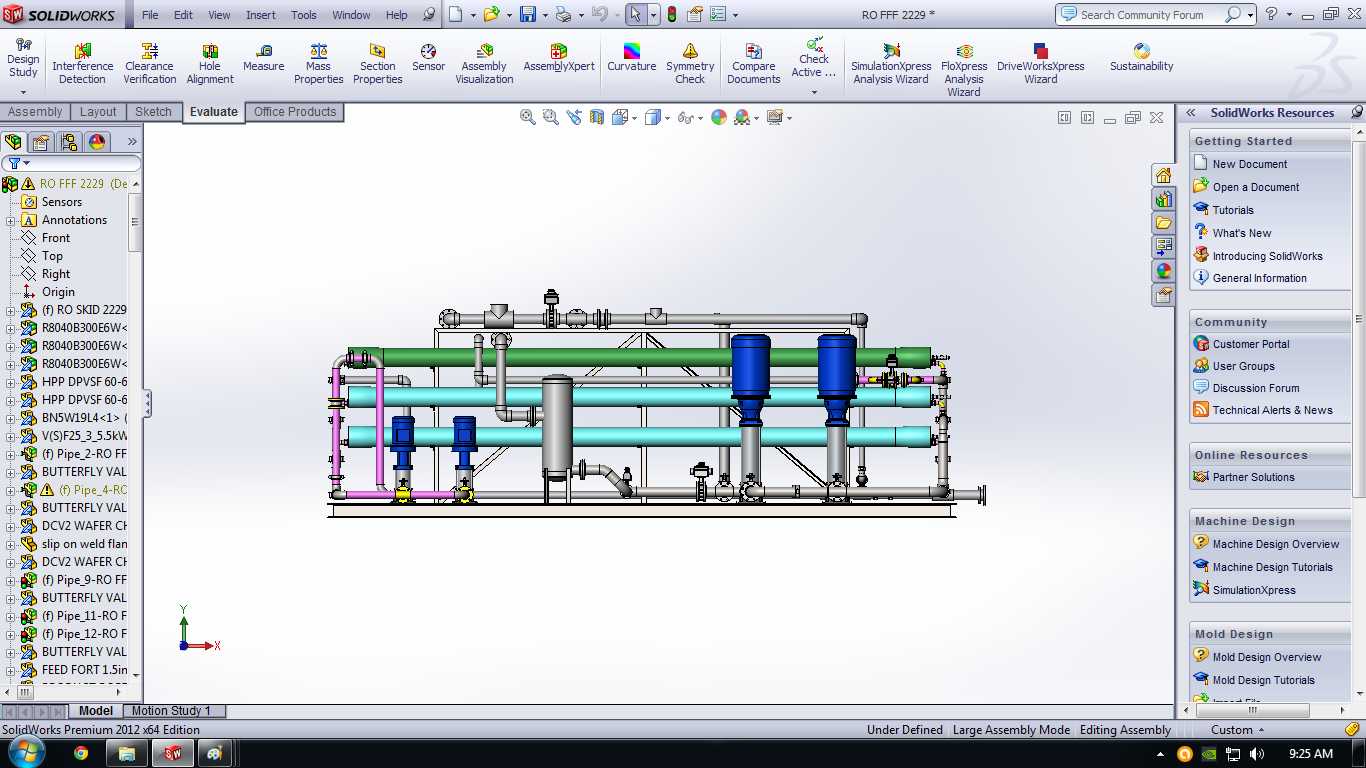The width and height of the screenshot is (1366, 768).
Task: Open the Sustainability tool
Action: [1141, 58]
